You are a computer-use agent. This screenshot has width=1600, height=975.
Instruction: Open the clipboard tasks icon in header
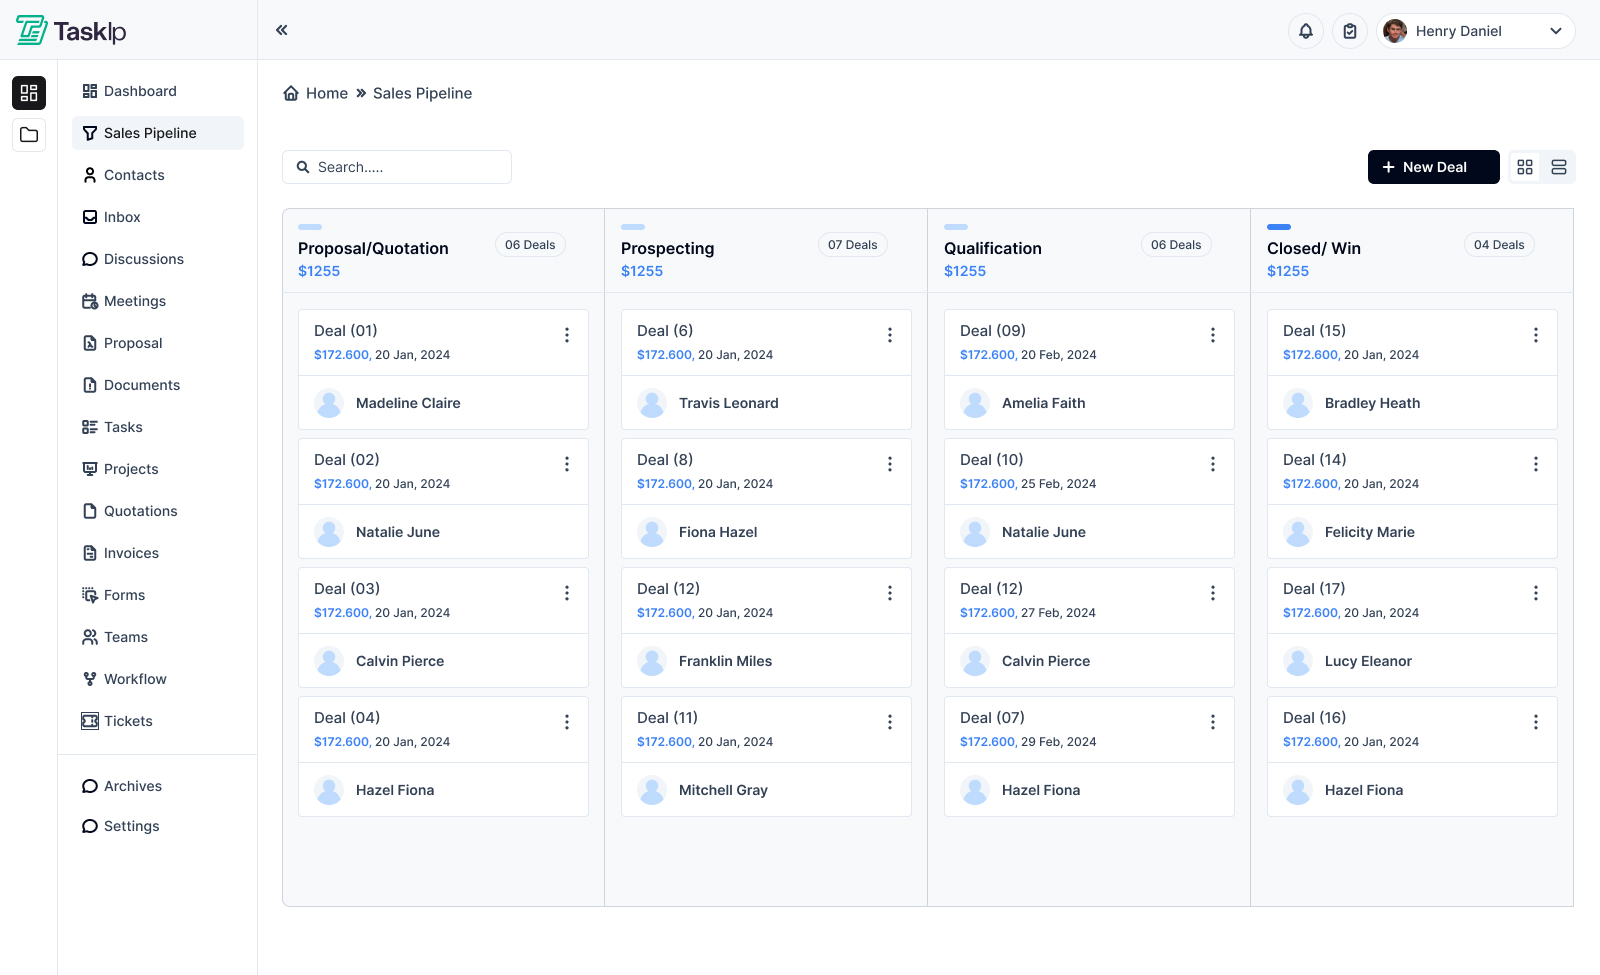(1350, 31)
